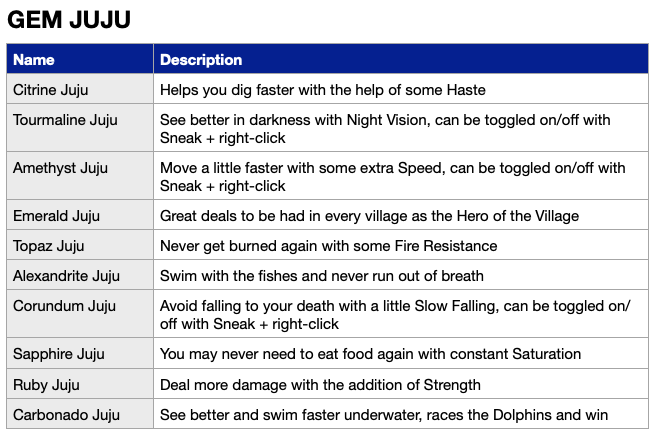Click the Fire Resistance description text
Viewport: 653px width, 437px height.
[329, 246]
